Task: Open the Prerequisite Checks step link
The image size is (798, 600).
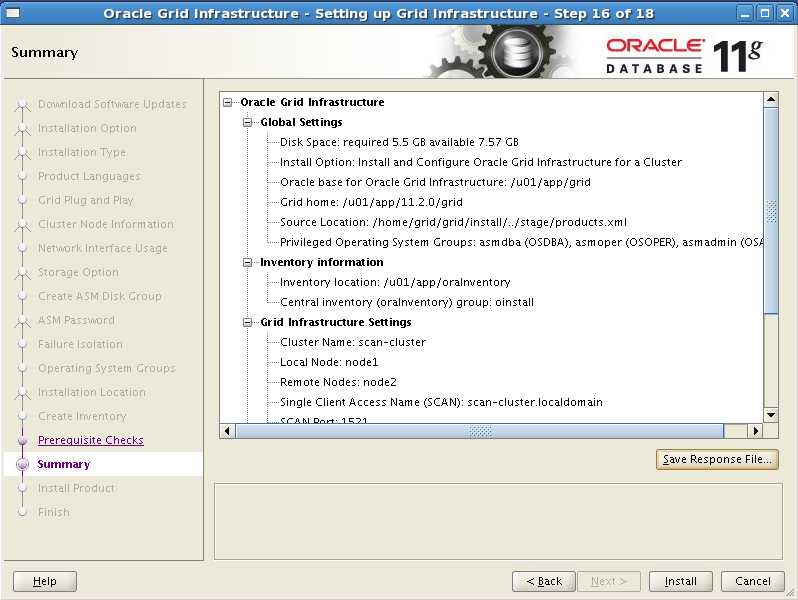Action: pos(91,440)
